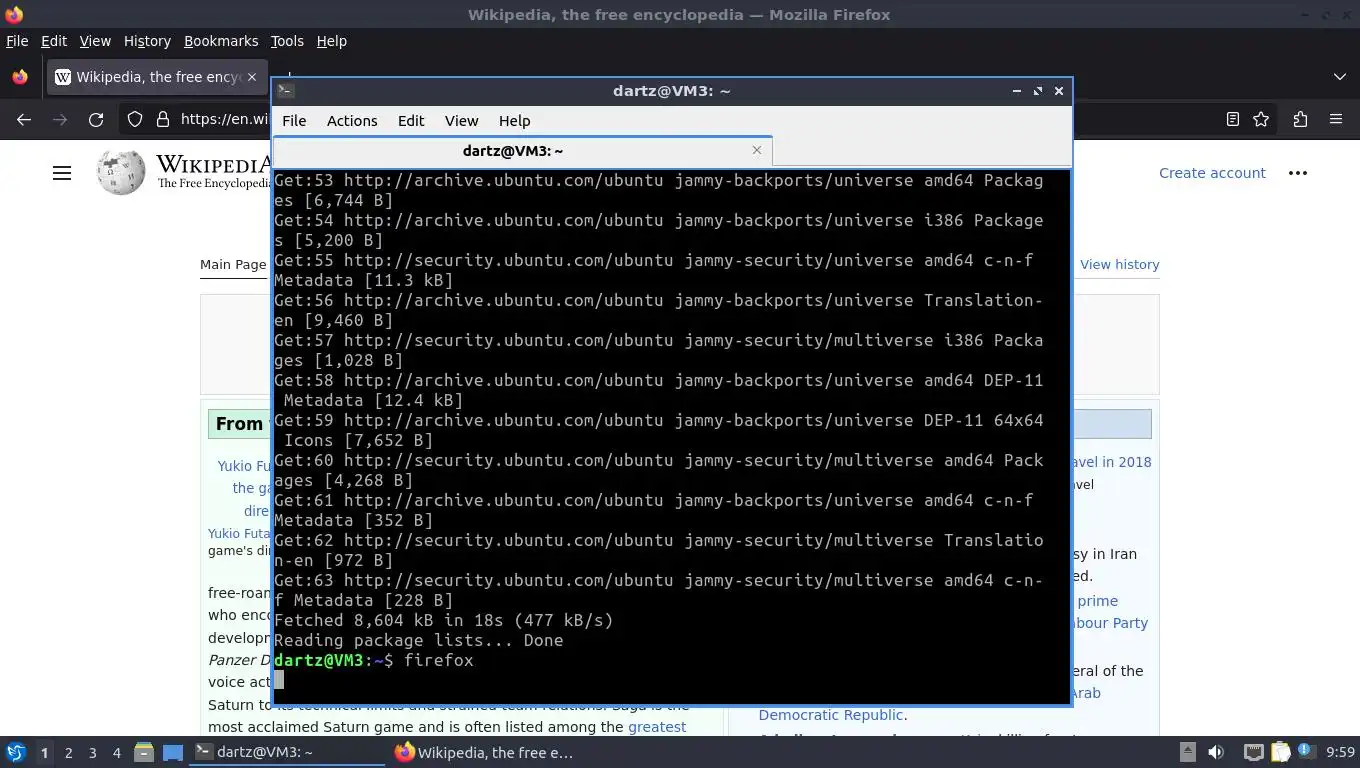The image size is (1360, 768).
Task: Click the show desktop taskbar icon
Action: [173, 752]
